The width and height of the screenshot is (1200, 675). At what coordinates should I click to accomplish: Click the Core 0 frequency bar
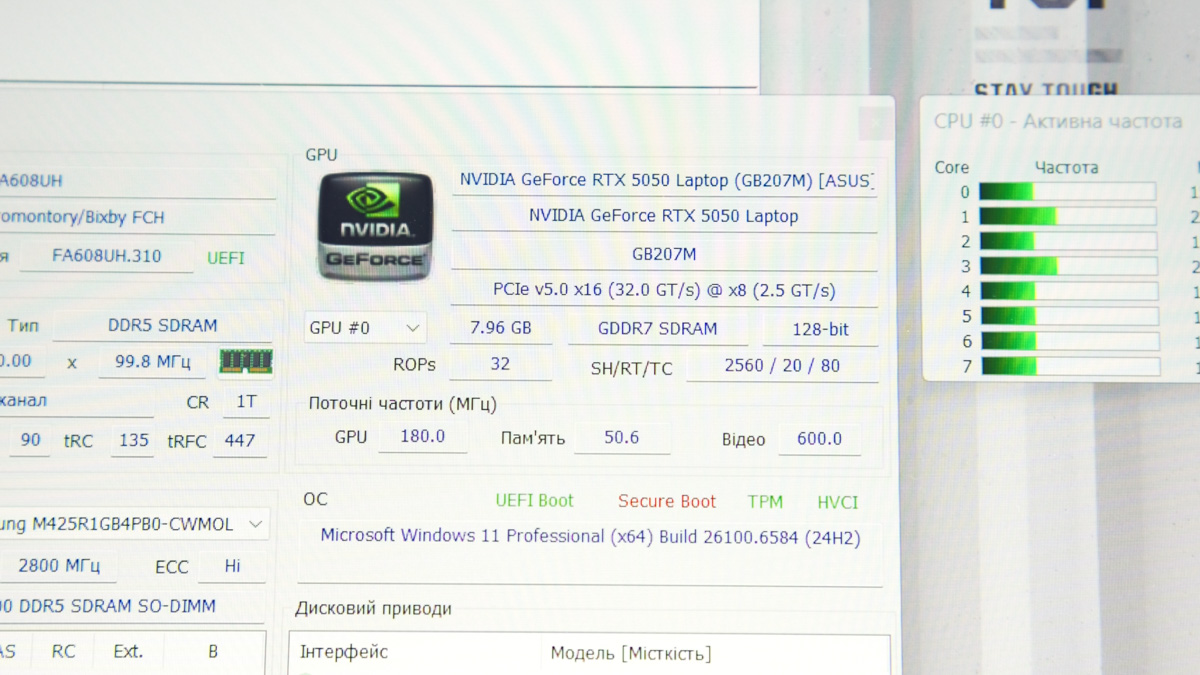(1067, 192)
